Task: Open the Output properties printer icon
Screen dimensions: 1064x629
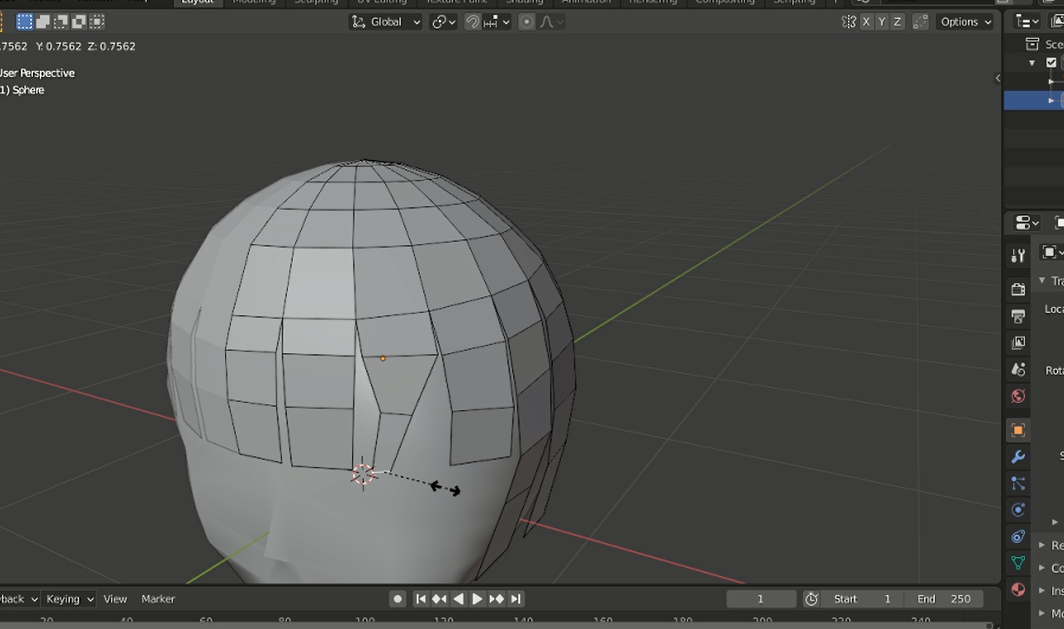Action: coord(1018,316)
